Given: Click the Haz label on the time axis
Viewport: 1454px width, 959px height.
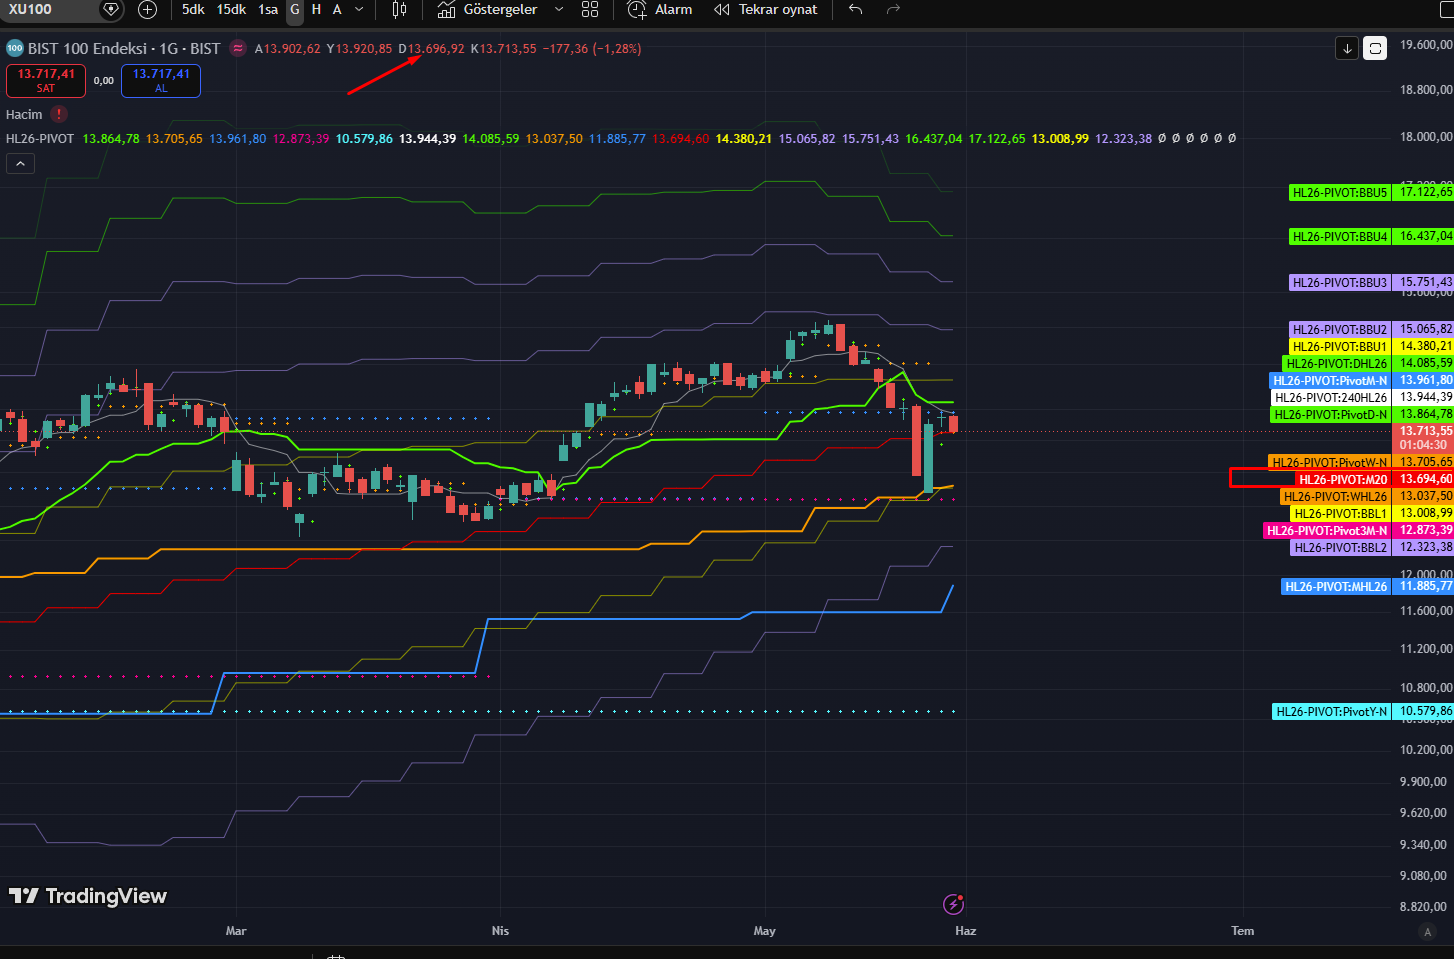Looking at the screenshot, I should tap(965, 931).
